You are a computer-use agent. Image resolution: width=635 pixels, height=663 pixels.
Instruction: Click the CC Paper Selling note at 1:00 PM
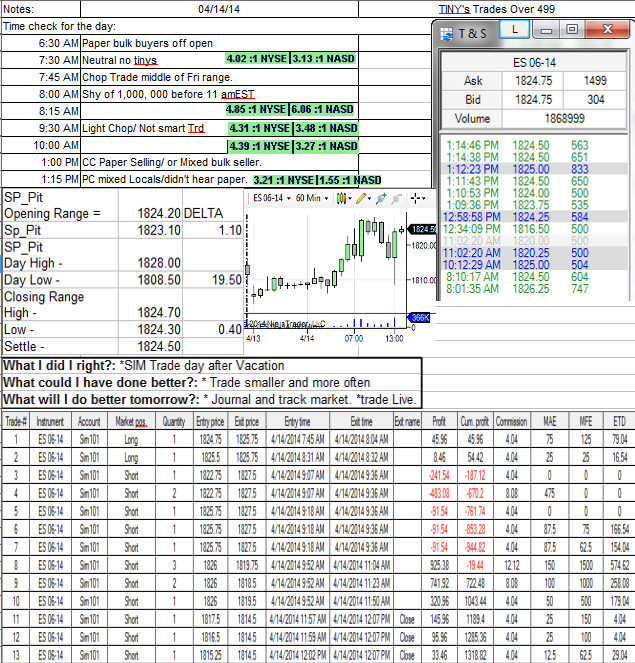pos(172,162)
